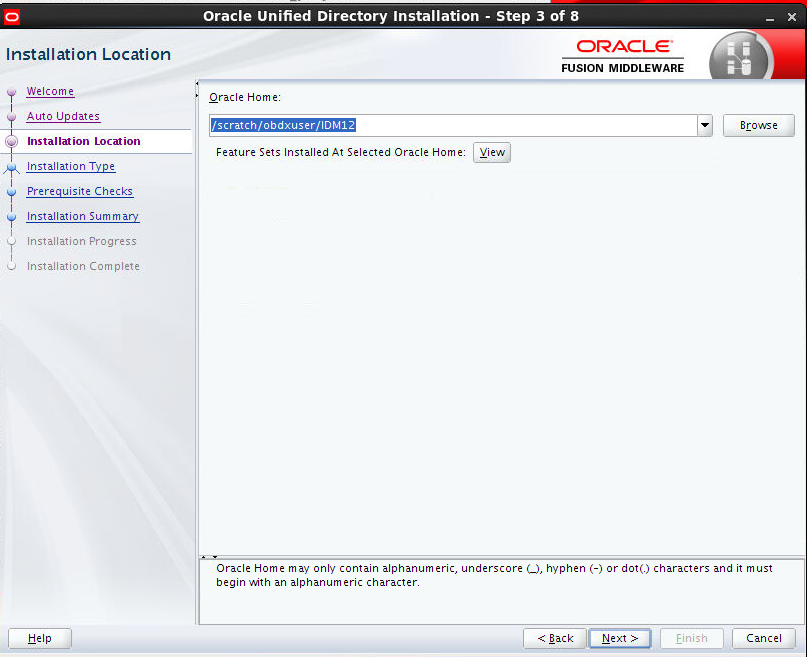Proceed with the Next button
Viewport: 807px width, 657px height.
coord(620,638)
